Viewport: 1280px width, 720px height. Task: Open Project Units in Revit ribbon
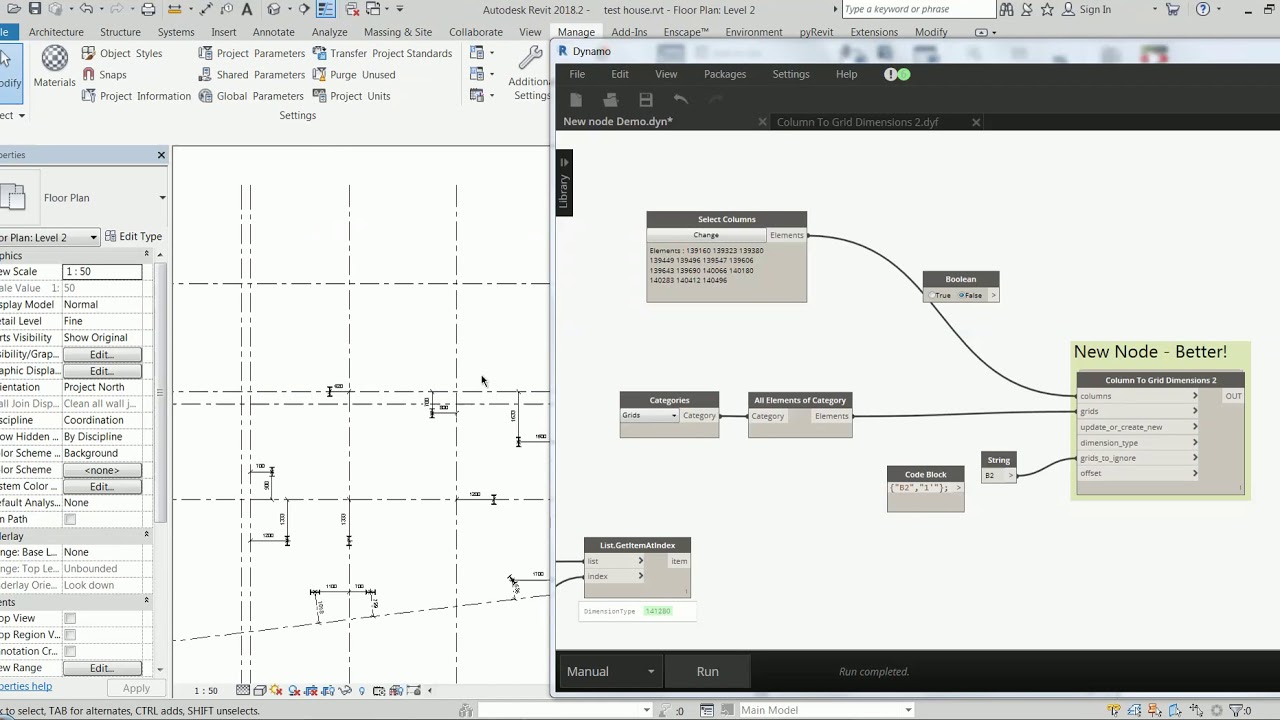[351, 96]
